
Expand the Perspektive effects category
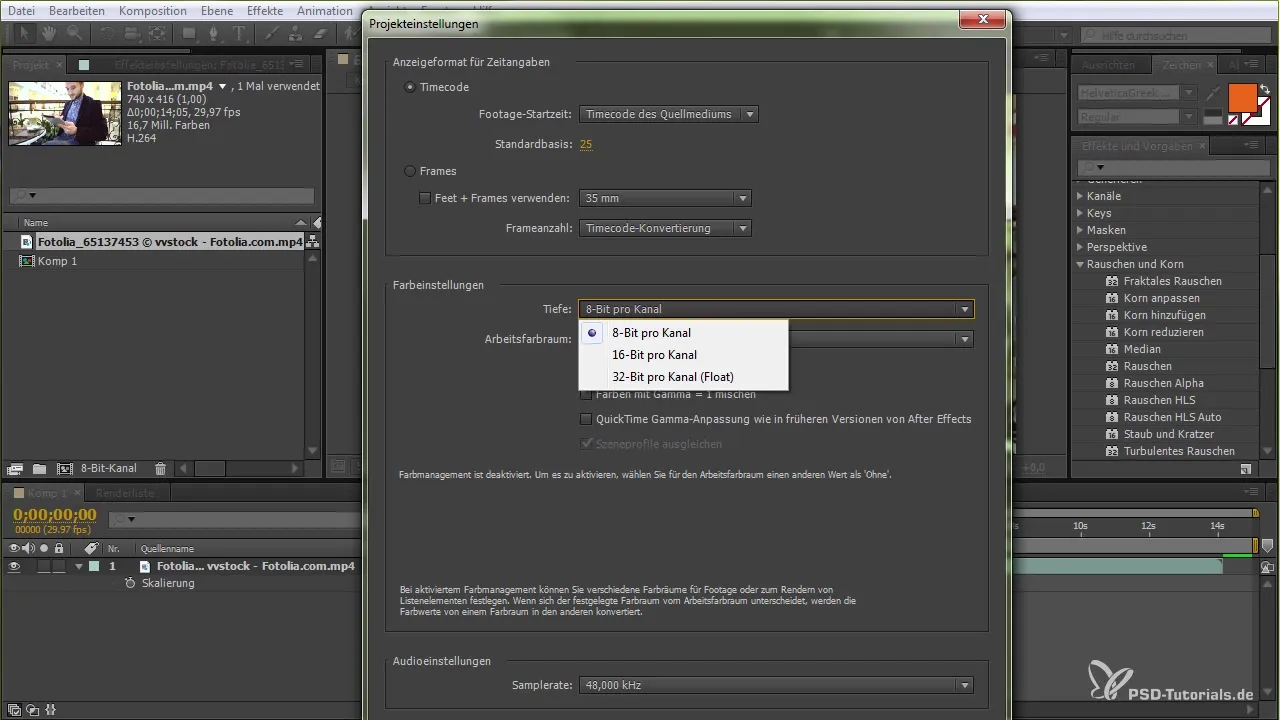coord(1080,247)
